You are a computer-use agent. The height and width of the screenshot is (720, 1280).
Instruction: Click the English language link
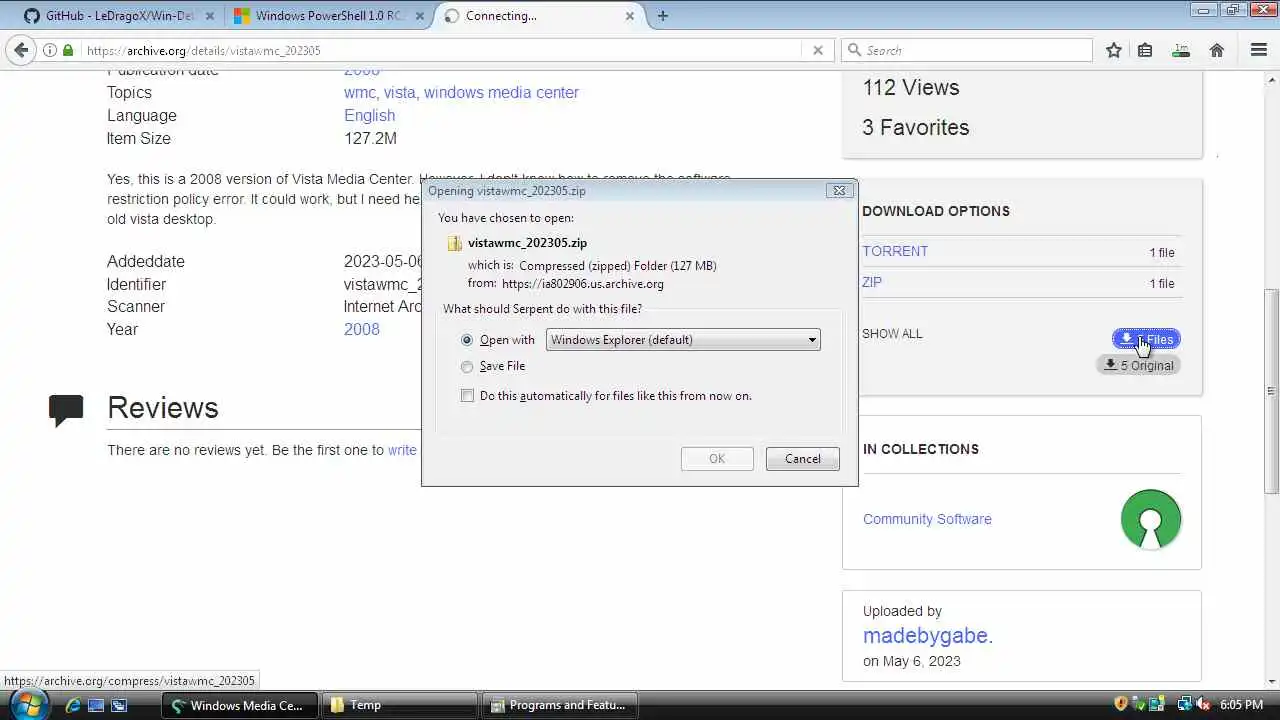pos(369,115)
